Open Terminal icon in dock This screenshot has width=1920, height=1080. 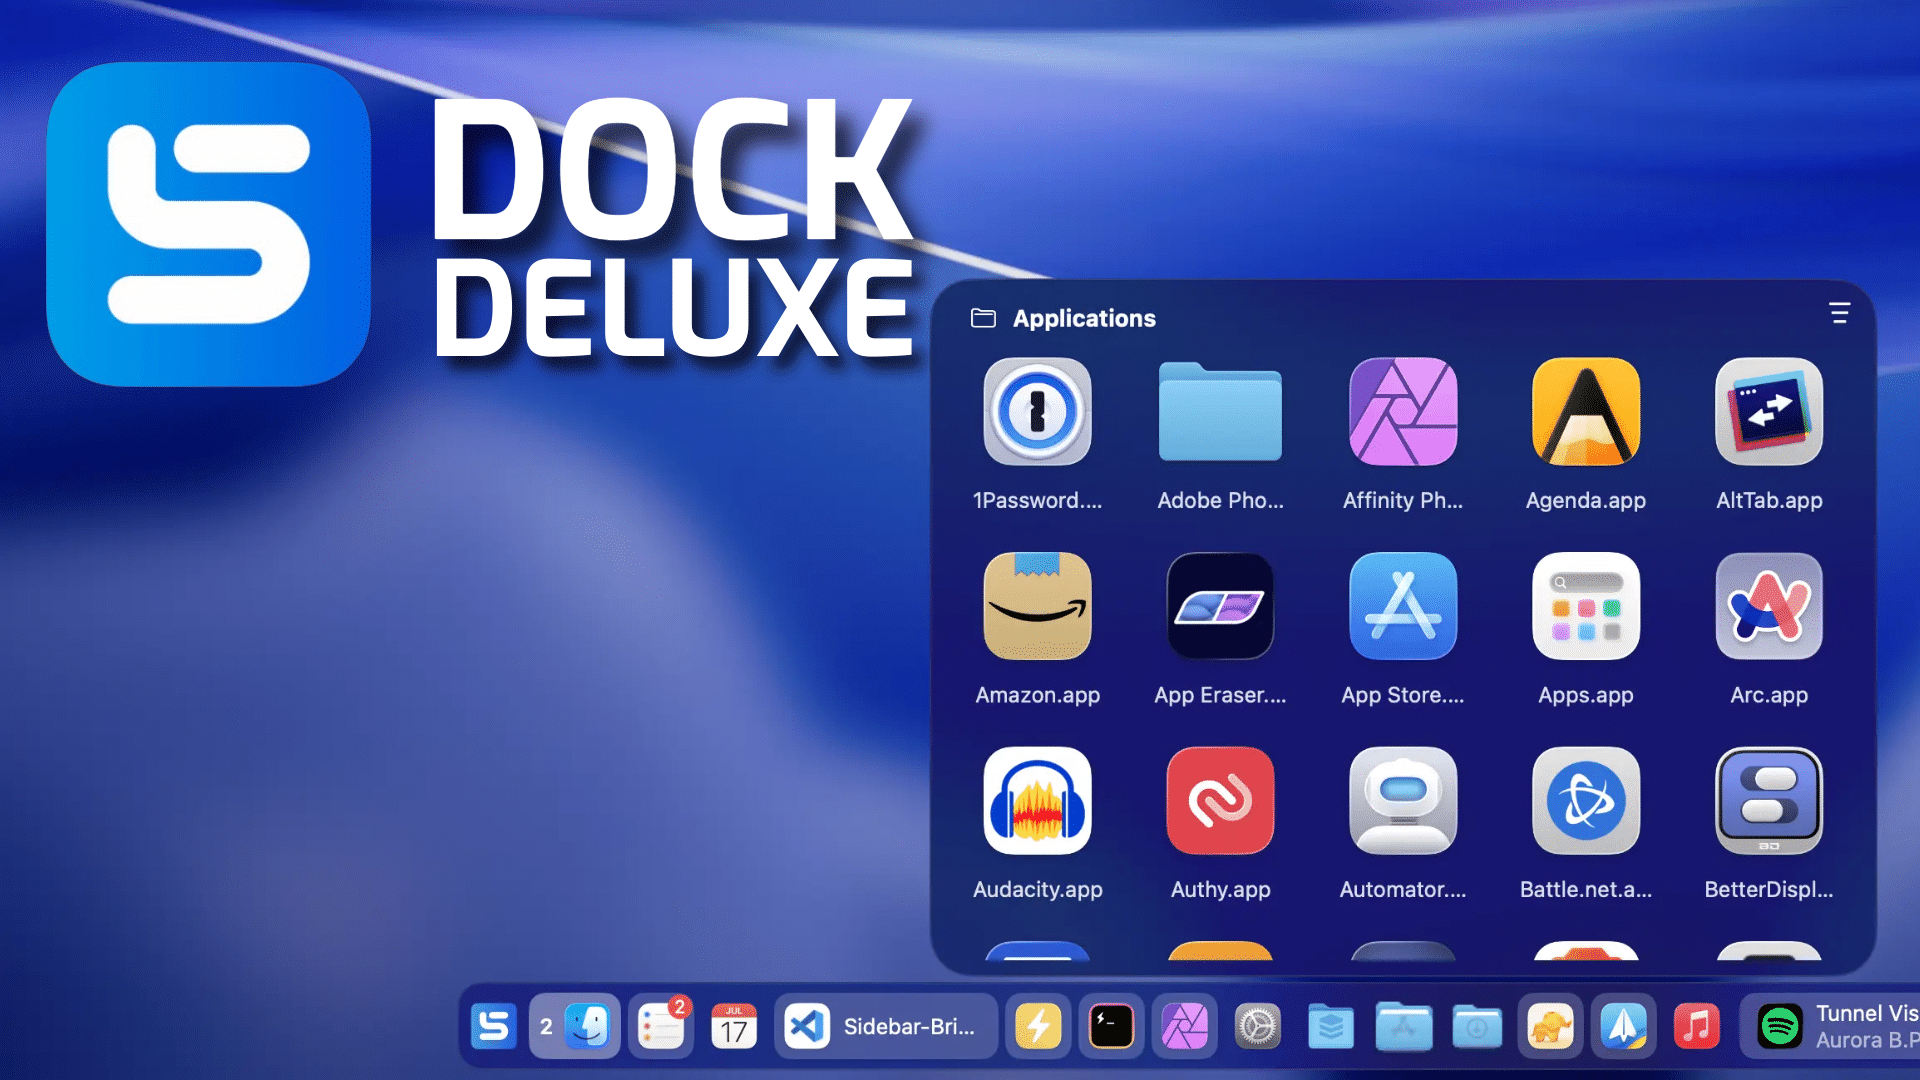point(1111,1026)
